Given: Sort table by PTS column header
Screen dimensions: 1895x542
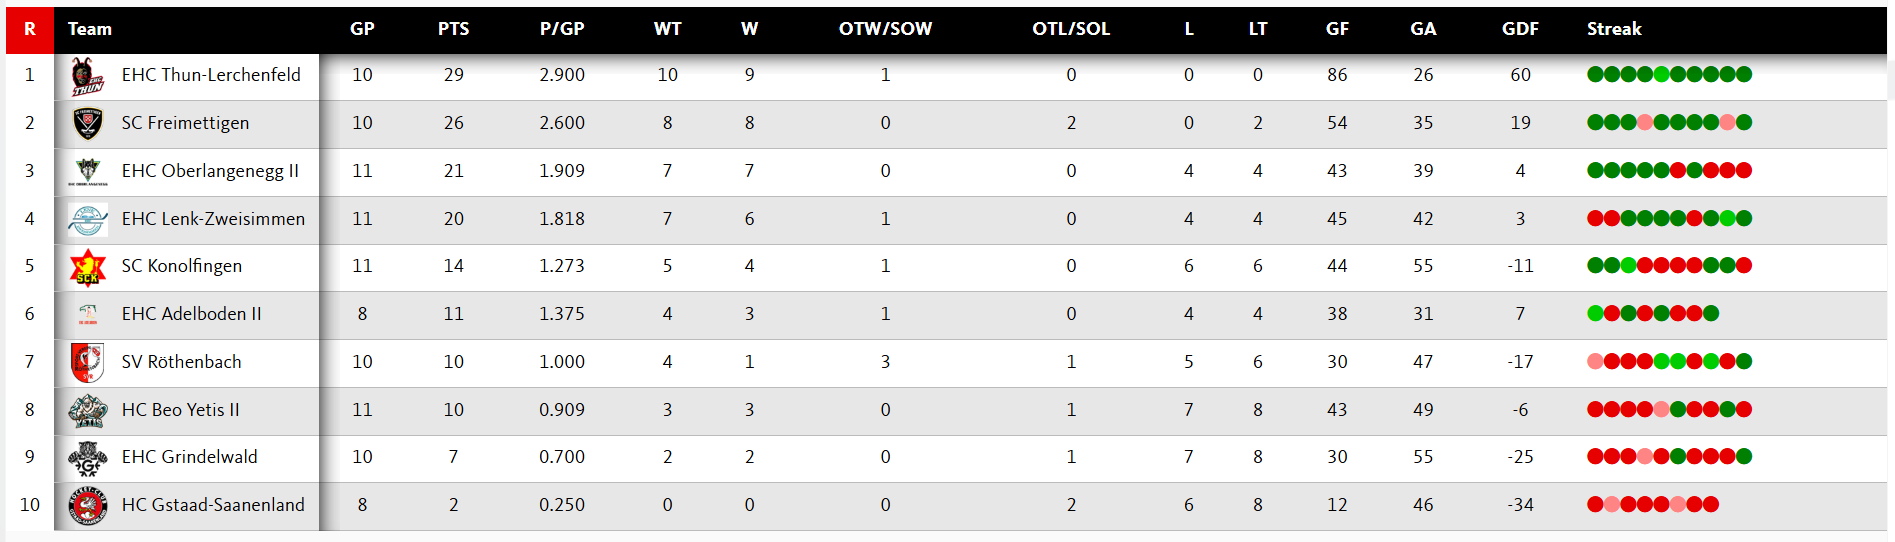Looking at the screenshot, I should [453, 29].
